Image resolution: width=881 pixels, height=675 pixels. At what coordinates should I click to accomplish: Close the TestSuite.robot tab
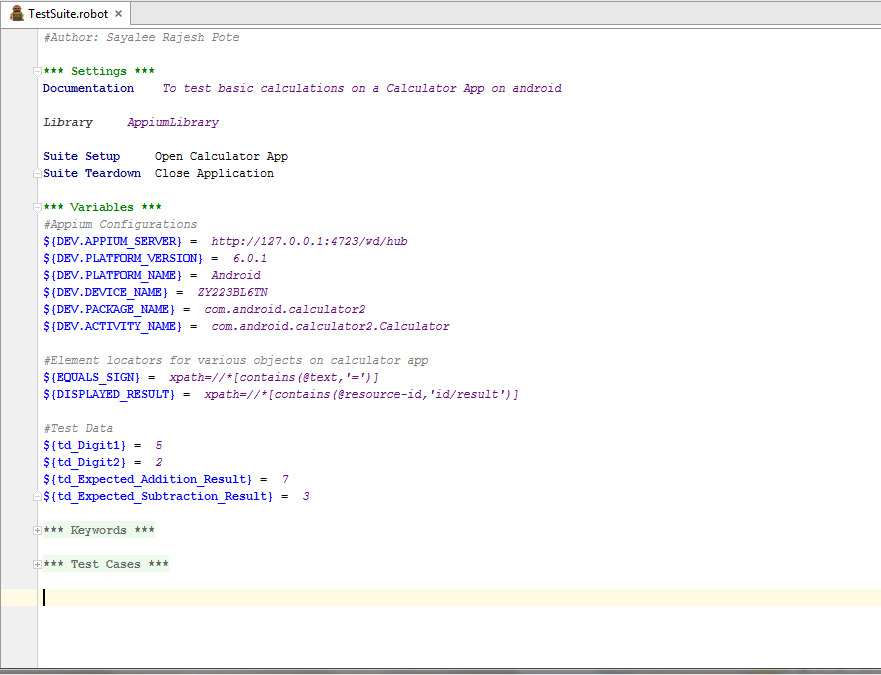coord(118,14)
